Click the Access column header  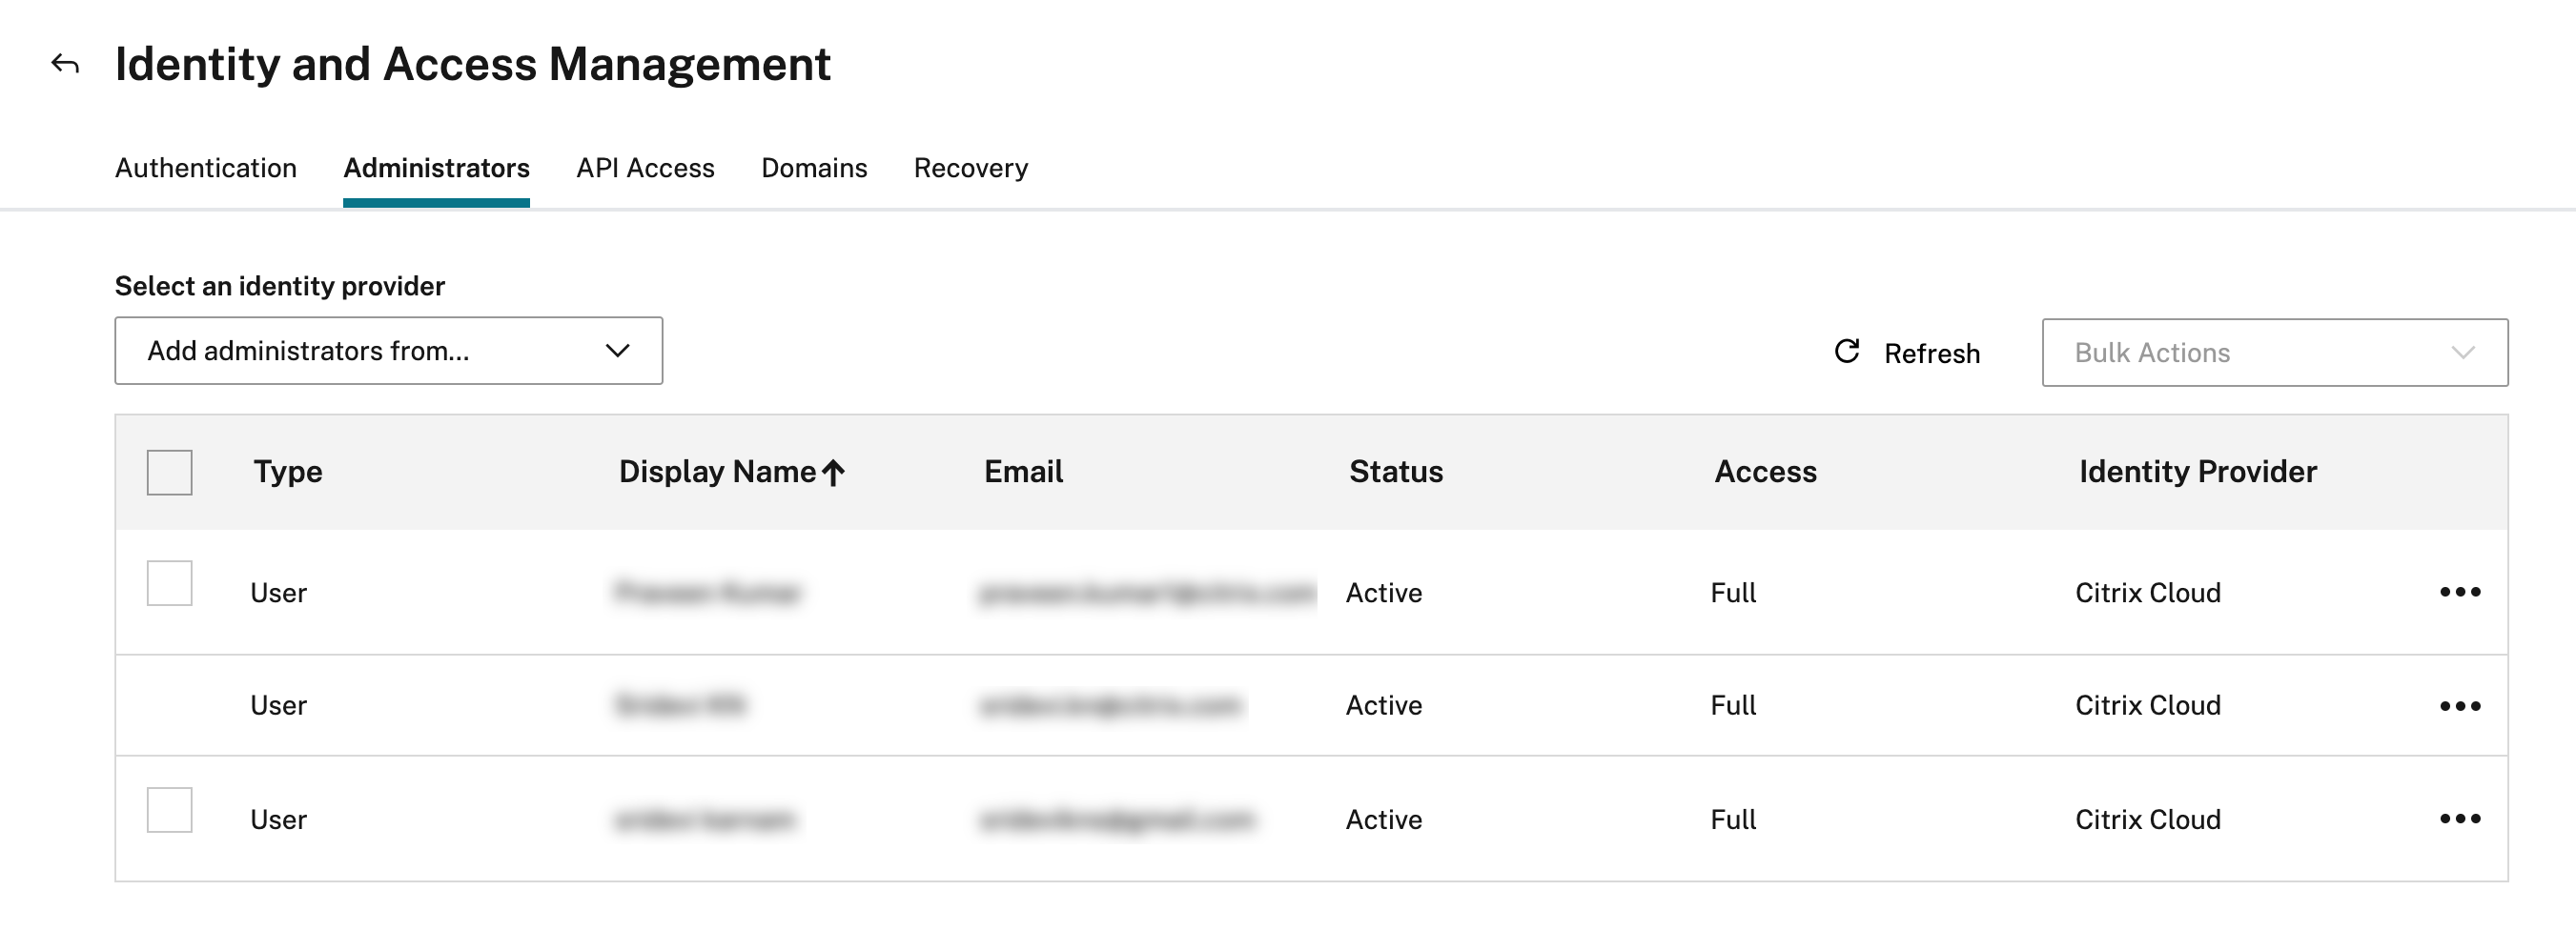[x=1765, y=472]
